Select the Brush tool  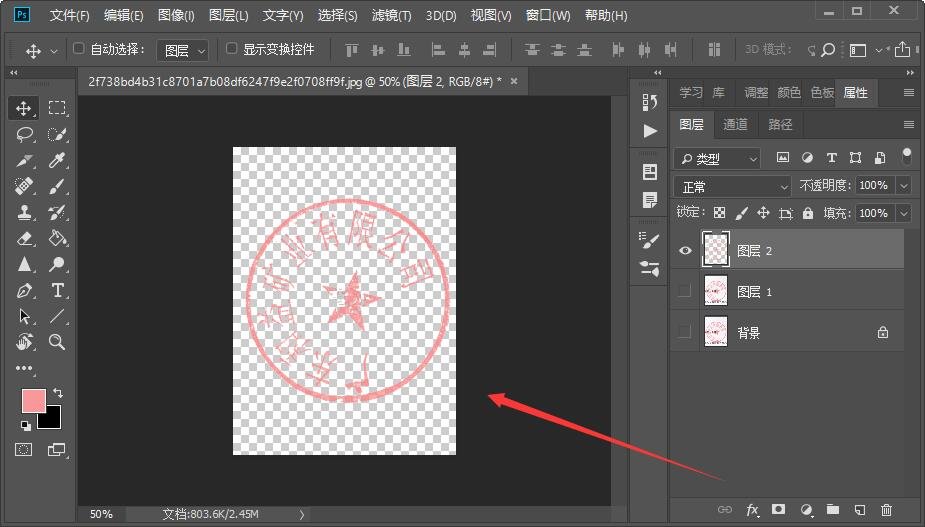(x=57, y=186)
